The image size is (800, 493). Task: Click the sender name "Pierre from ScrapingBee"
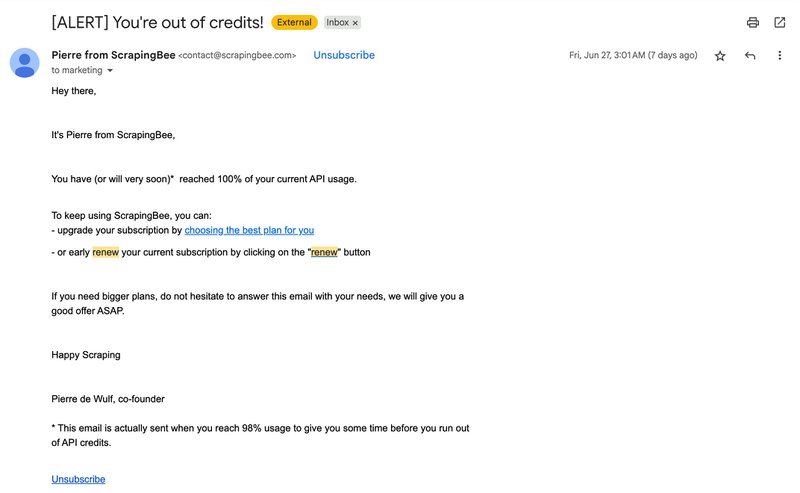(113, 55)
